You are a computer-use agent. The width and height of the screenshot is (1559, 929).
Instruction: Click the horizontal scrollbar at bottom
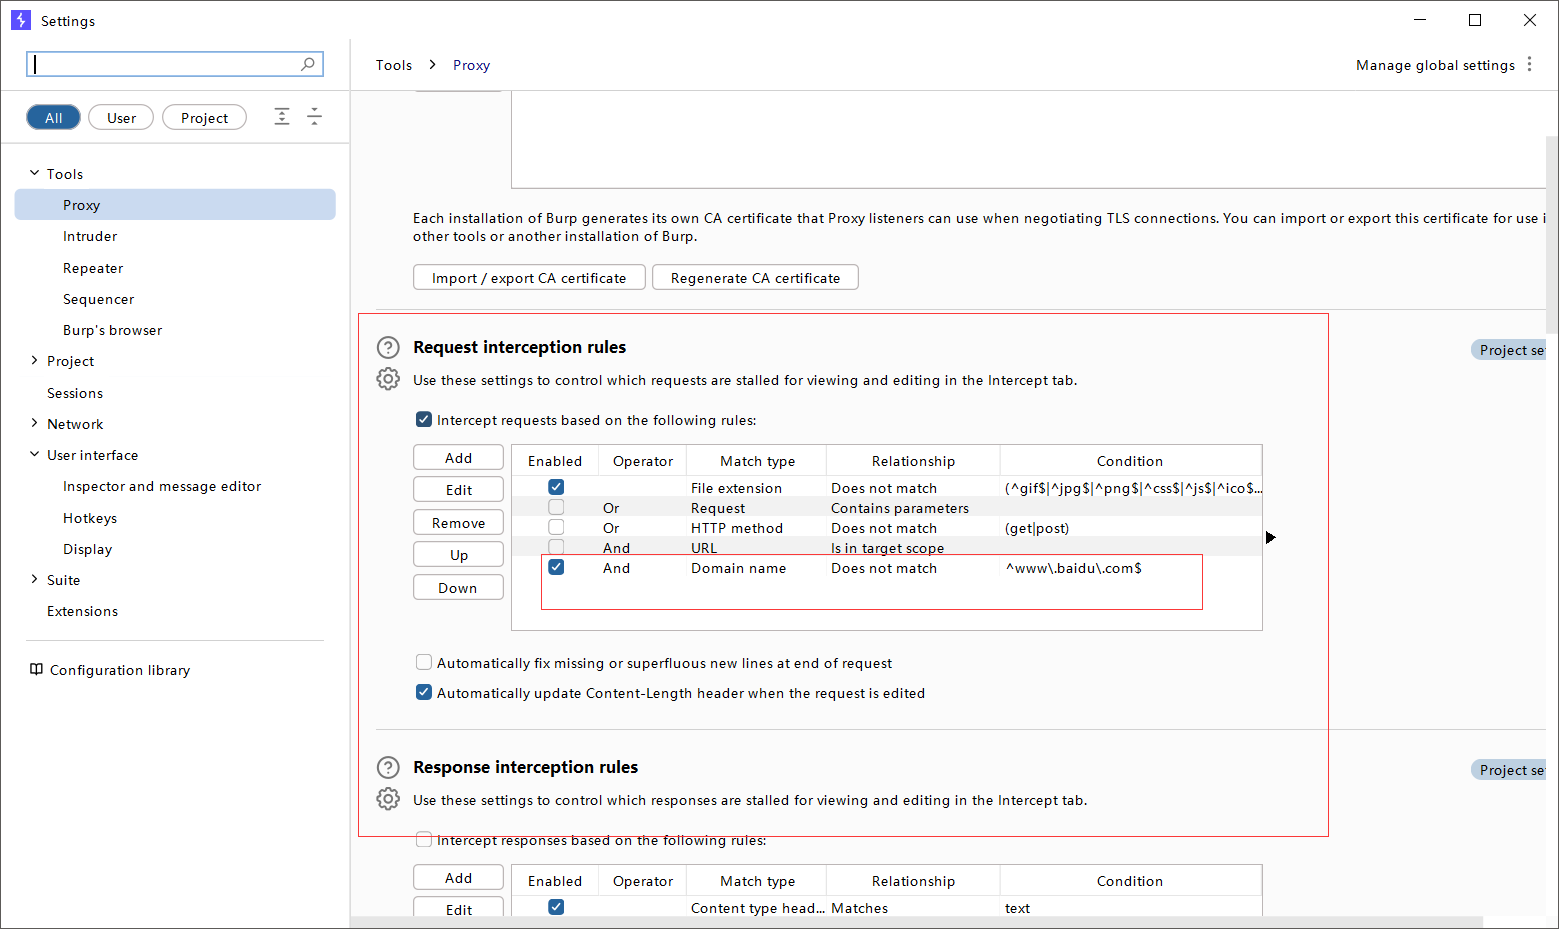pos(916,922)
